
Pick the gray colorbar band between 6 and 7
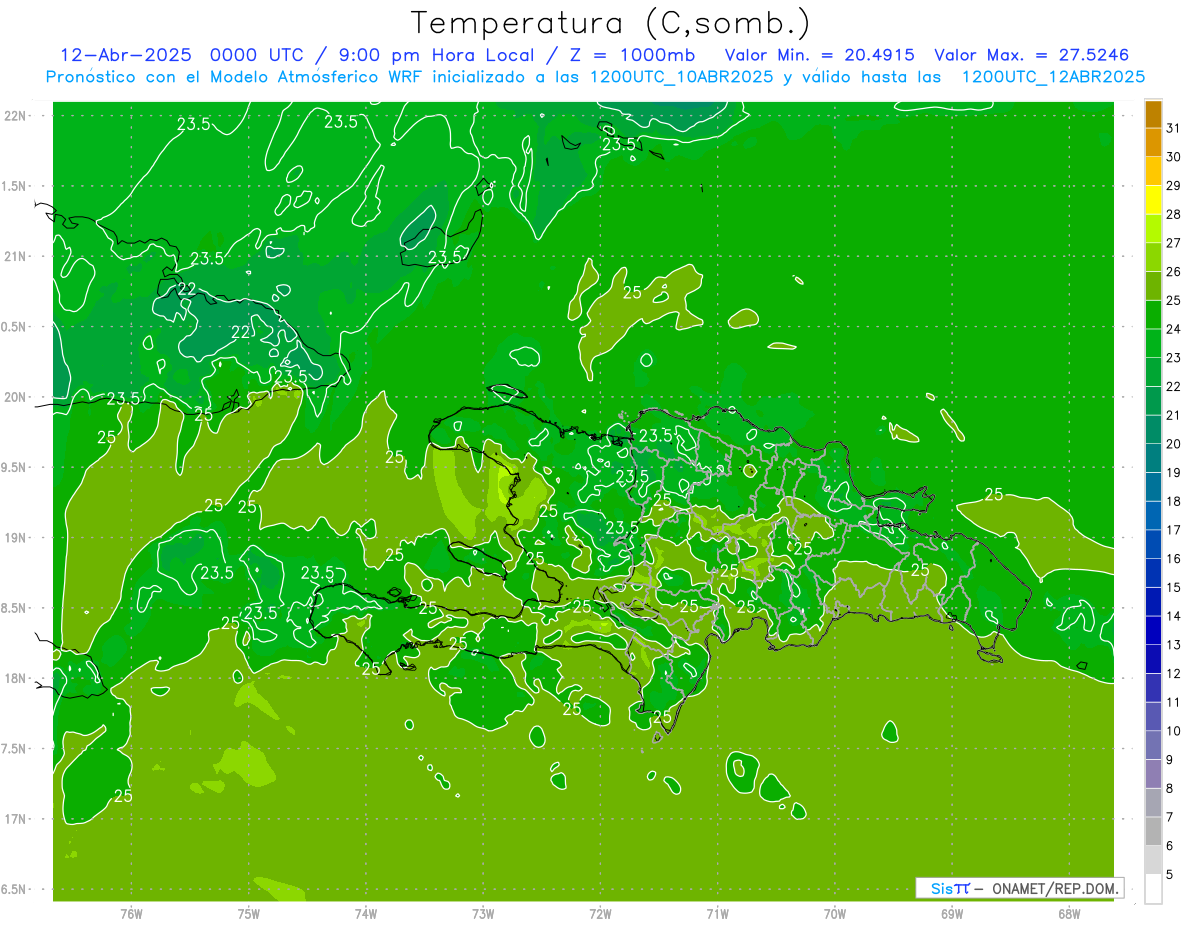(x=1153, y=831)
